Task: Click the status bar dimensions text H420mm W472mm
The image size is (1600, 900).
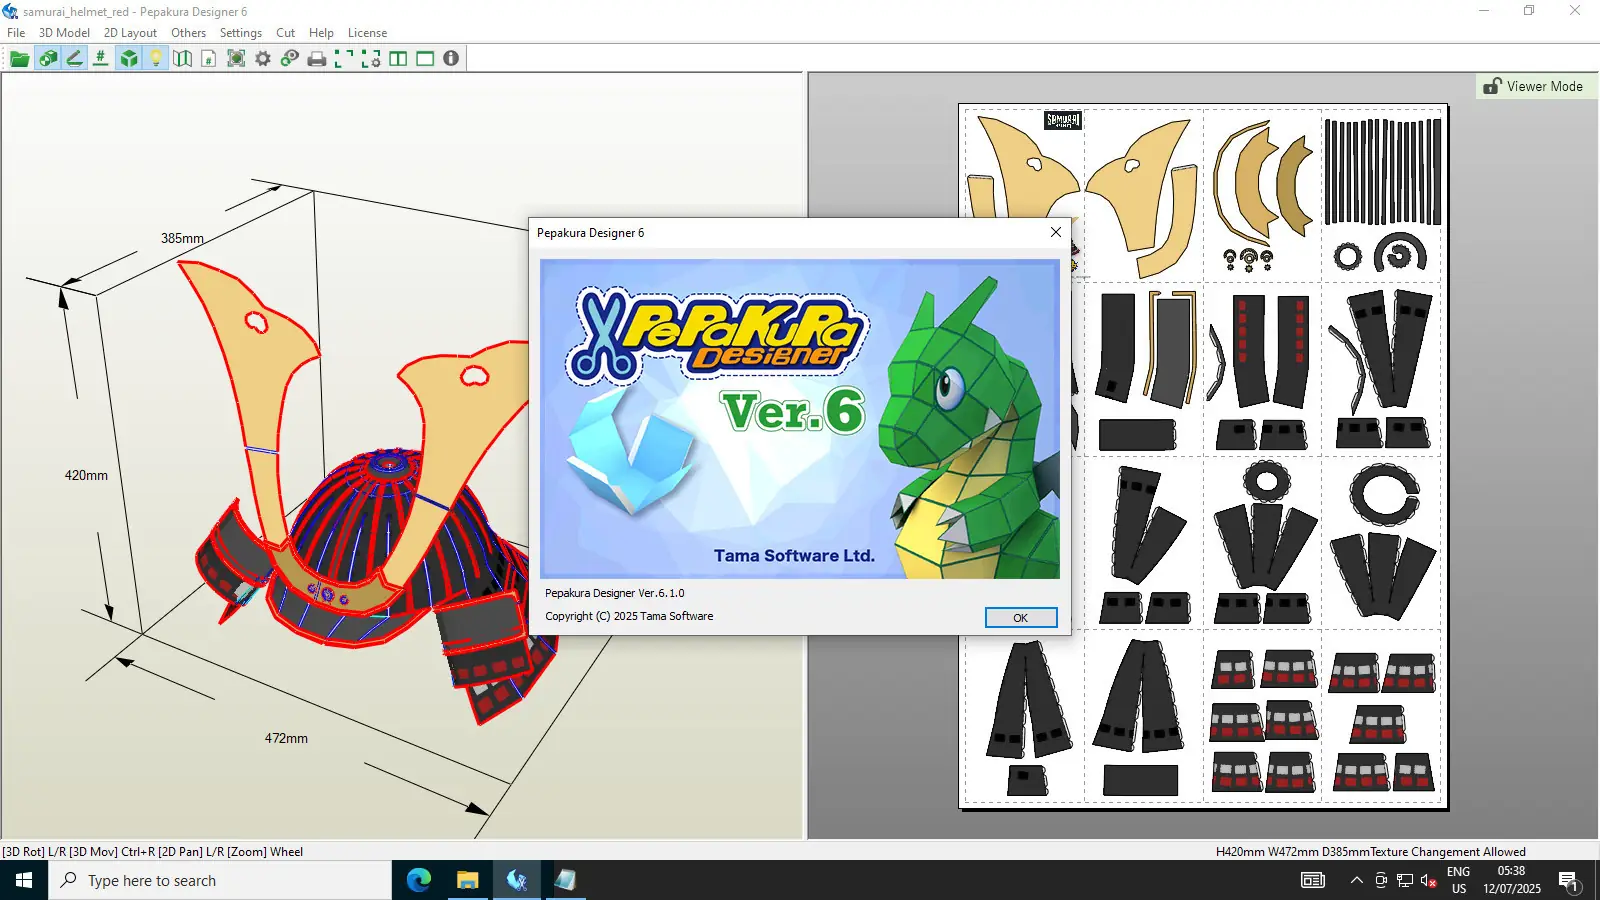Action: [1293, 852]
